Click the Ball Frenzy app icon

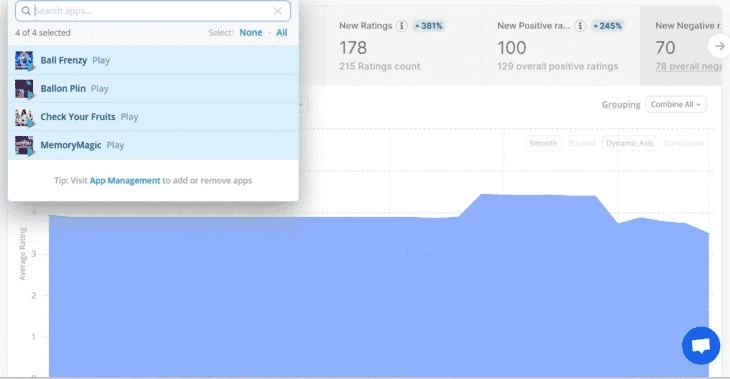point(24,61)
